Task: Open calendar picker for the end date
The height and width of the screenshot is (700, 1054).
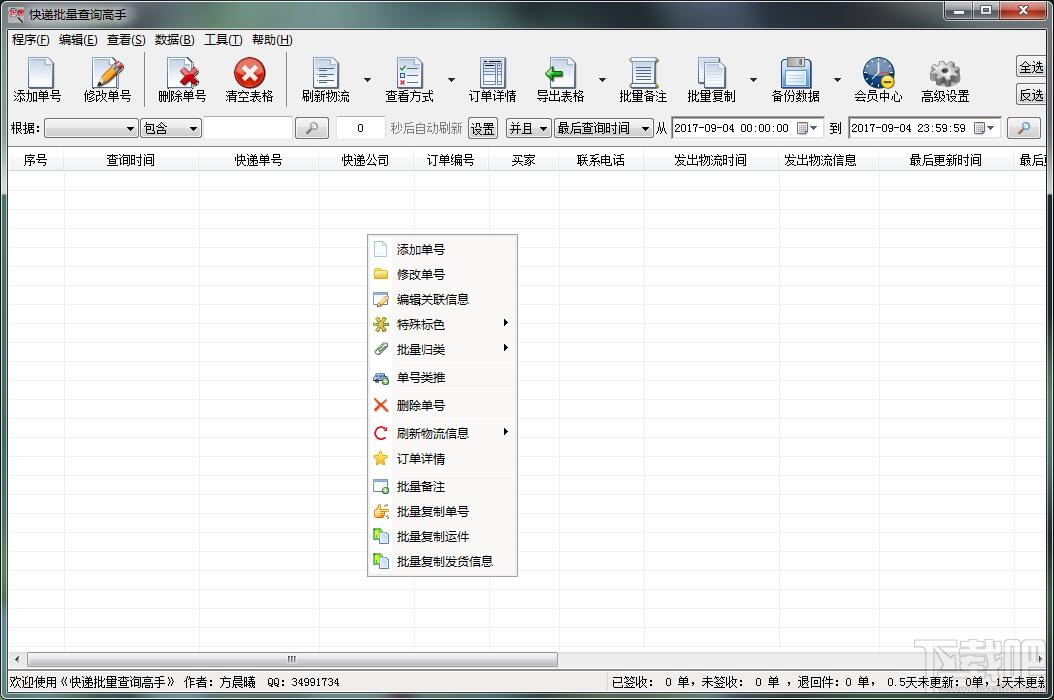Action: coord(984,128)
